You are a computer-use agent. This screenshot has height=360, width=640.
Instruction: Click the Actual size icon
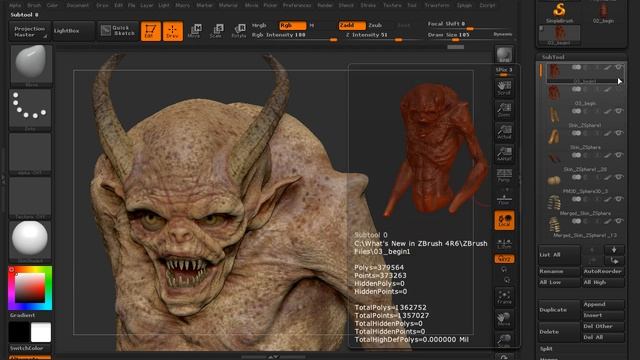504,132
